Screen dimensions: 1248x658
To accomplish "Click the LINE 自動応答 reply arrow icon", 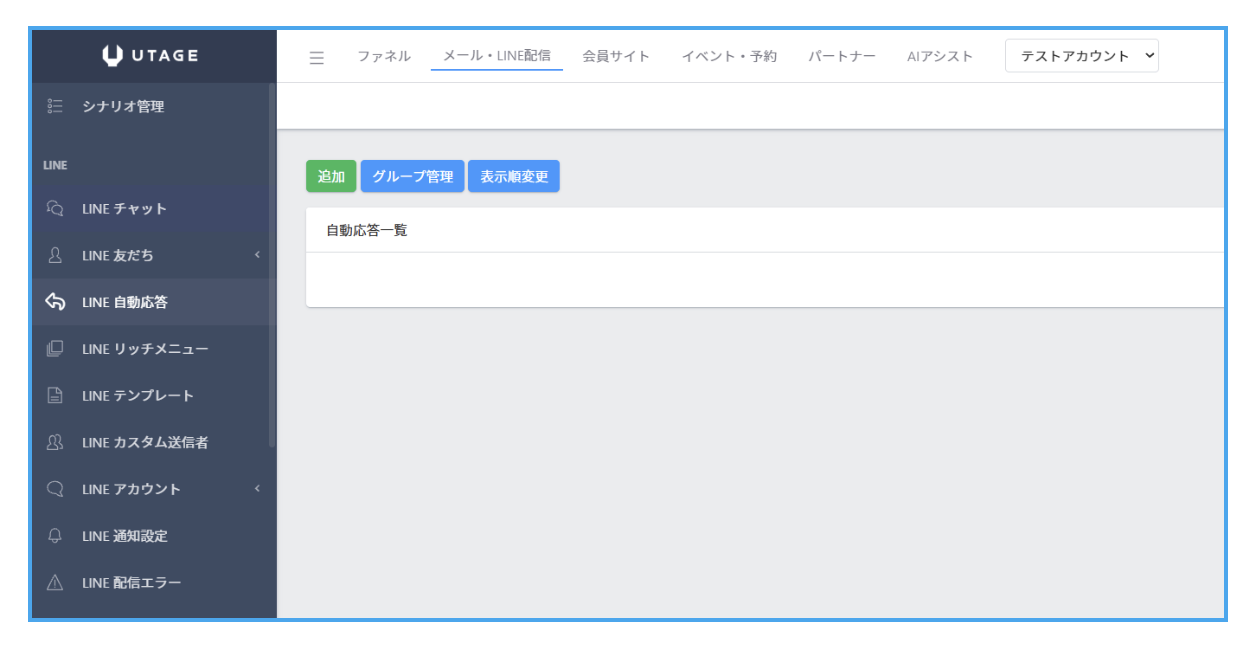I will click(56, 302).
